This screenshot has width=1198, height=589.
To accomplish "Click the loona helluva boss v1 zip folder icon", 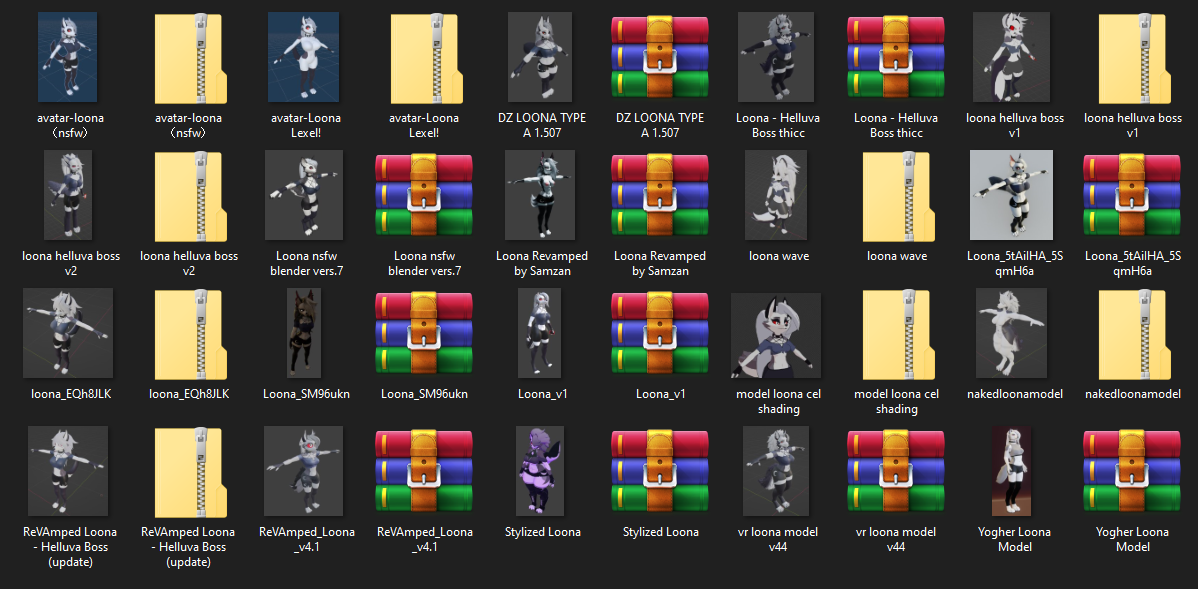I will point(1133,58).
